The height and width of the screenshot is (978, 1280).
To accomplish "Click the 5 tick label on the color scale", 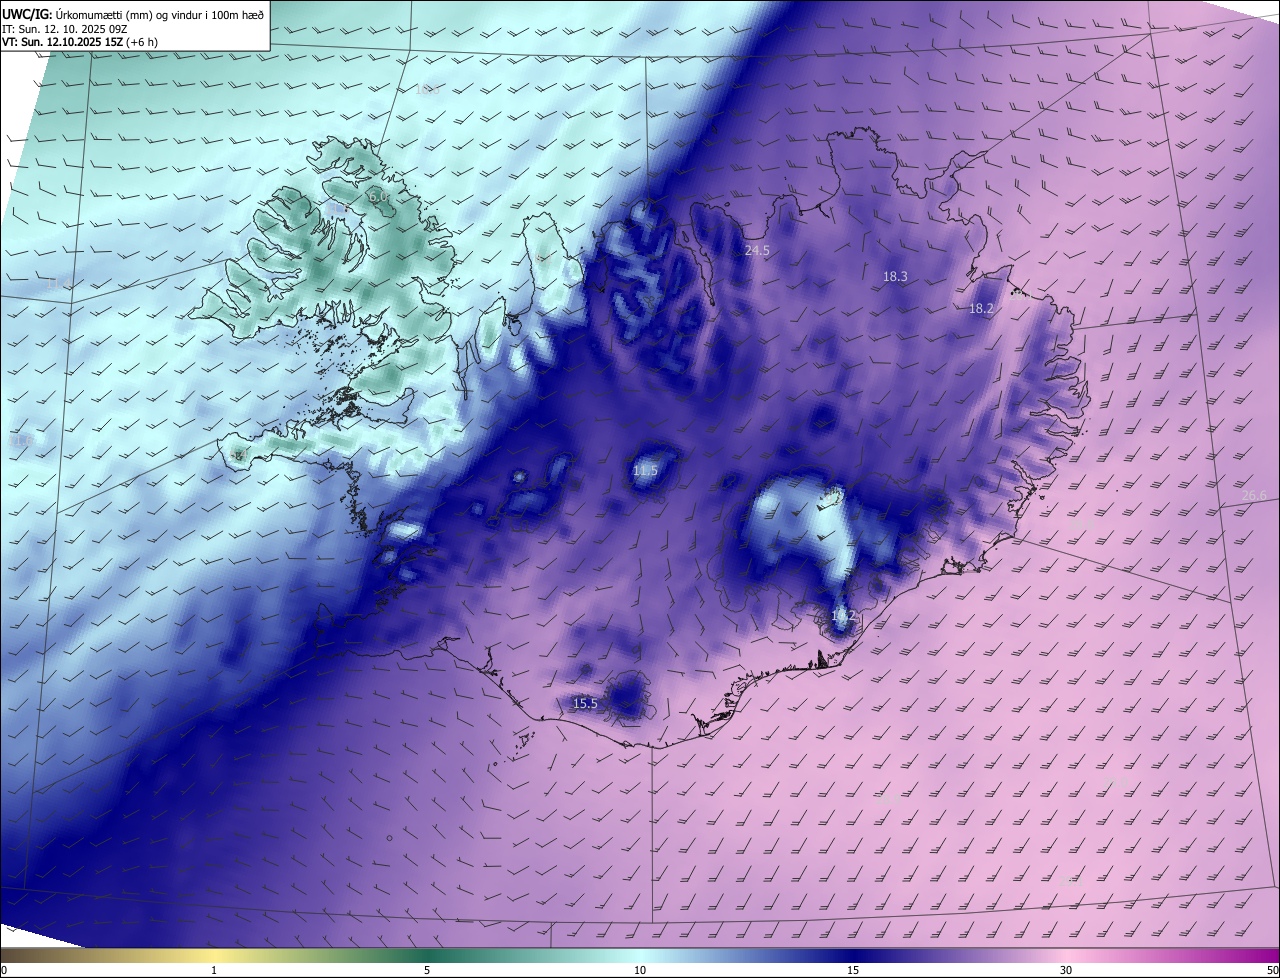I will [427, 970].
